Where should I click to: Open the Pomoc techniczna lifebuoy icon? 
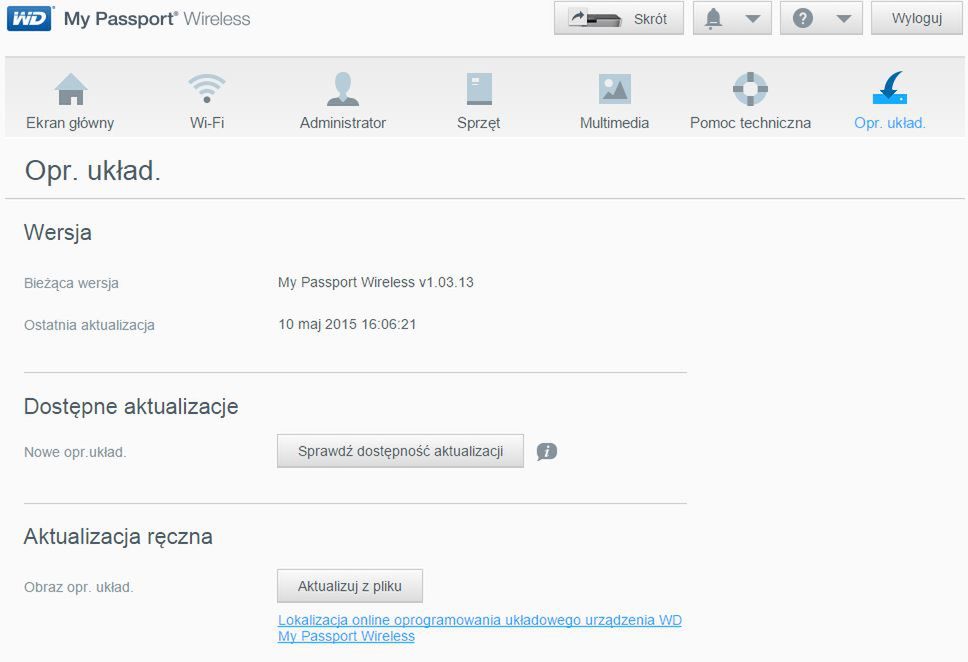pos(750,89)
